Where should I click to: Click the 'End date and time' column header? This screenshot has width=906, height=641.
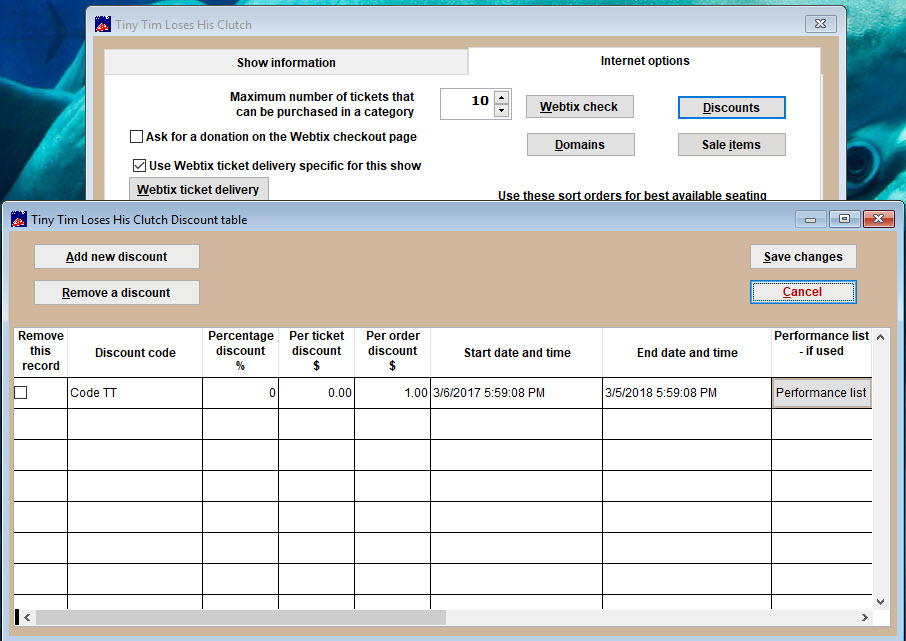[687, 353]
